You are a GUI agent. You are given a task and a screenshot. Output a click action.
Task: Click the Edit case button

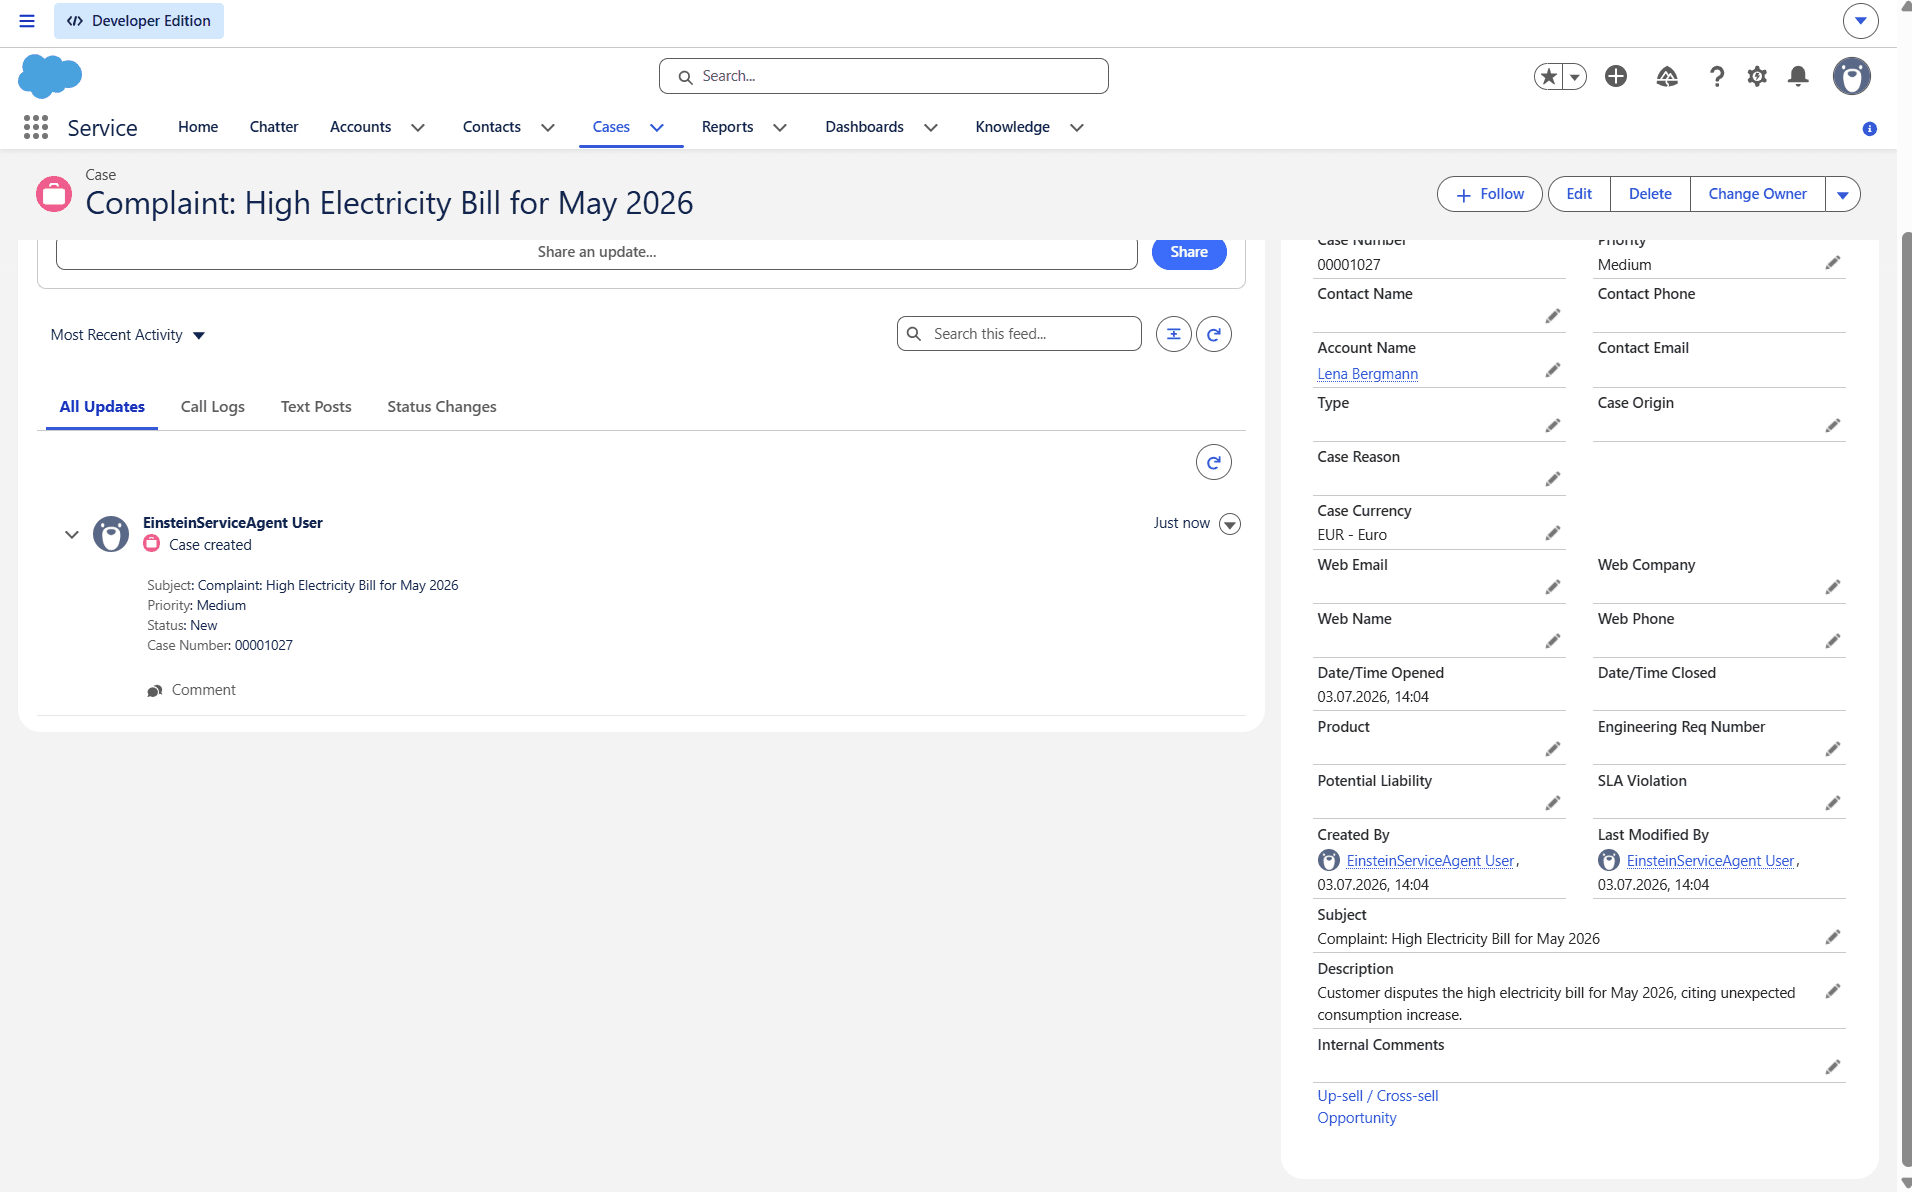(x=1579, y=194)
